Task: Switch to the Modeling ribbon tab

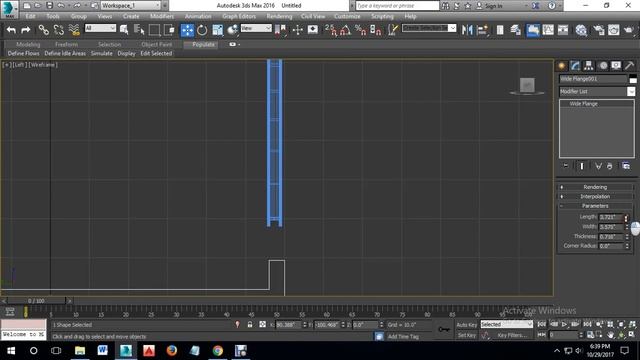Action: (x=28, y=44)
